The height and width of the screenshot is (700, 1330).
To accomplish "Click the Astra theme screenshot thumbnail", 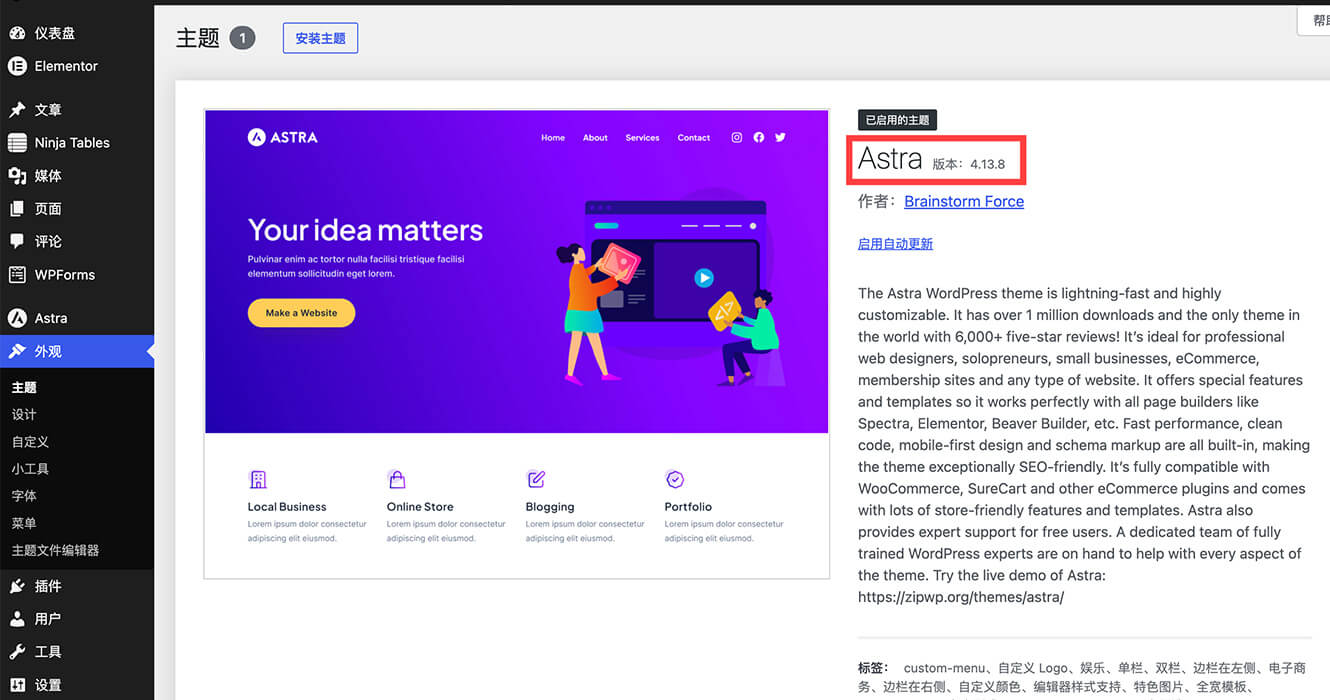I will pyautogui.click(x=517, y=344).
